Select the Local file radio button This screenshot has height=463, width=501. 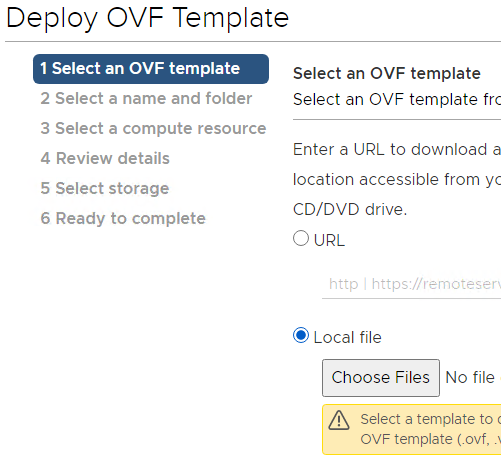pyautogui.click(x=301, y=335)
